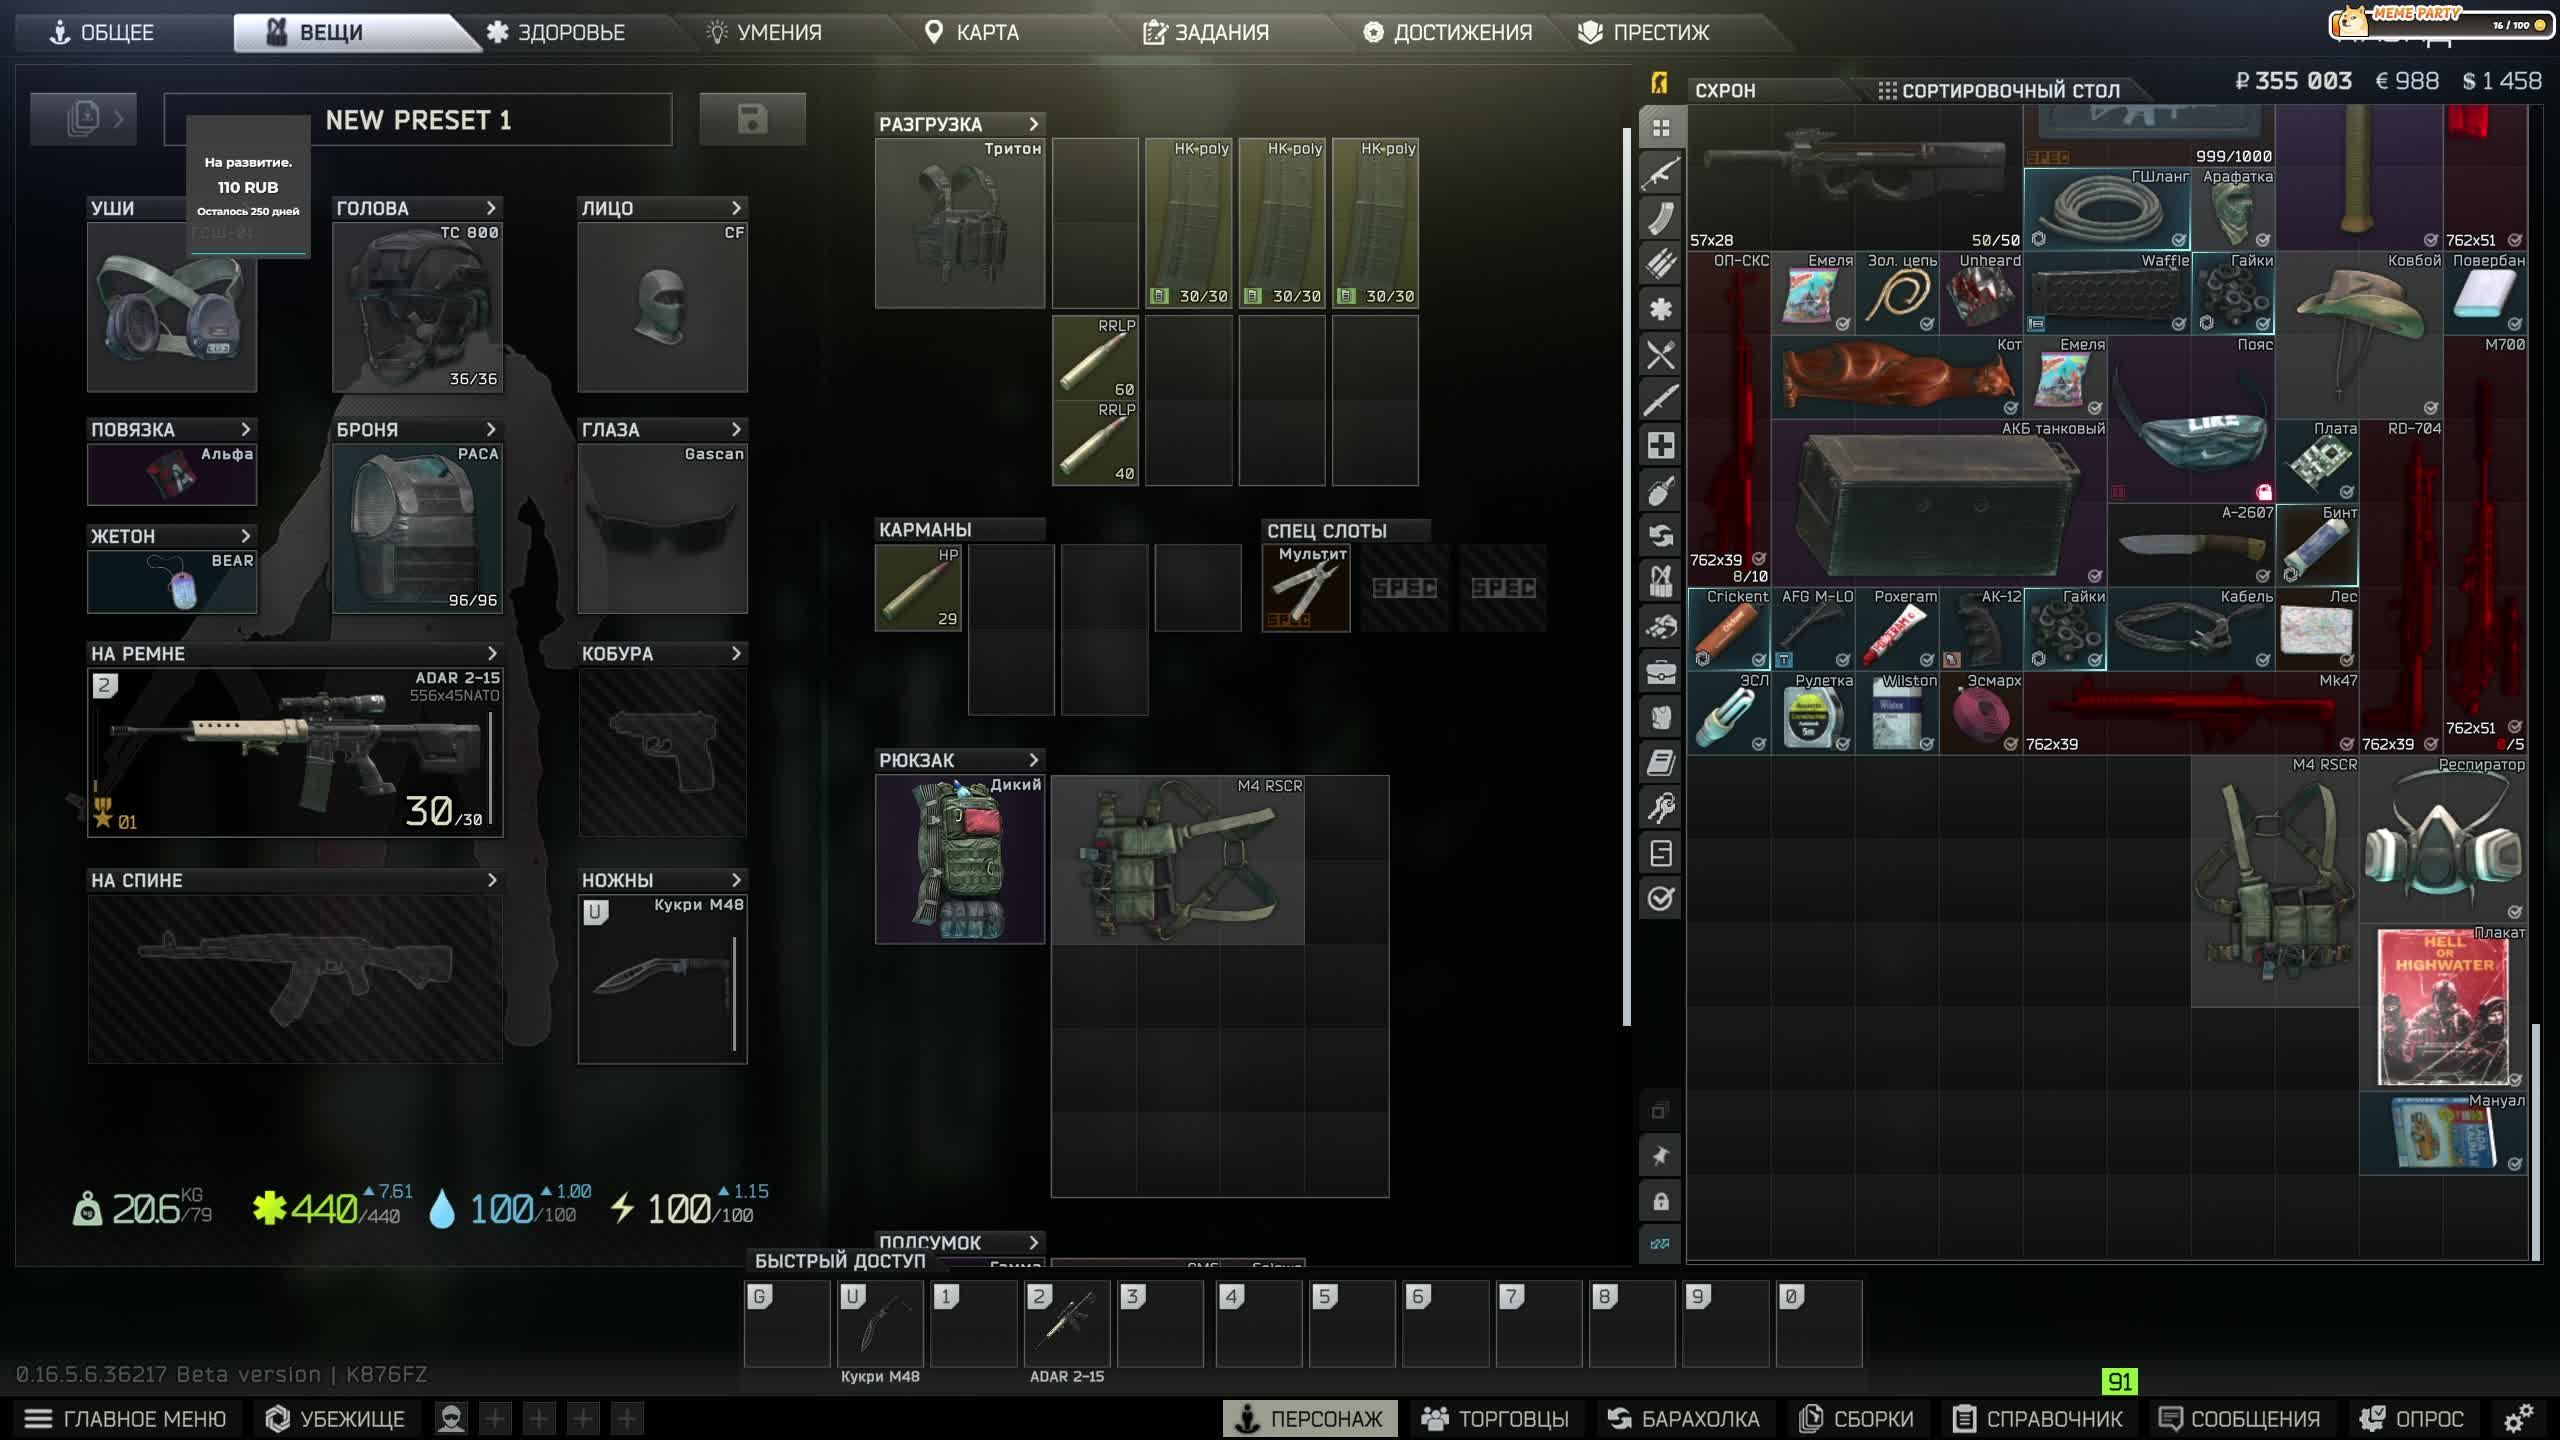Open ОПРОС survey button

2411,1418
